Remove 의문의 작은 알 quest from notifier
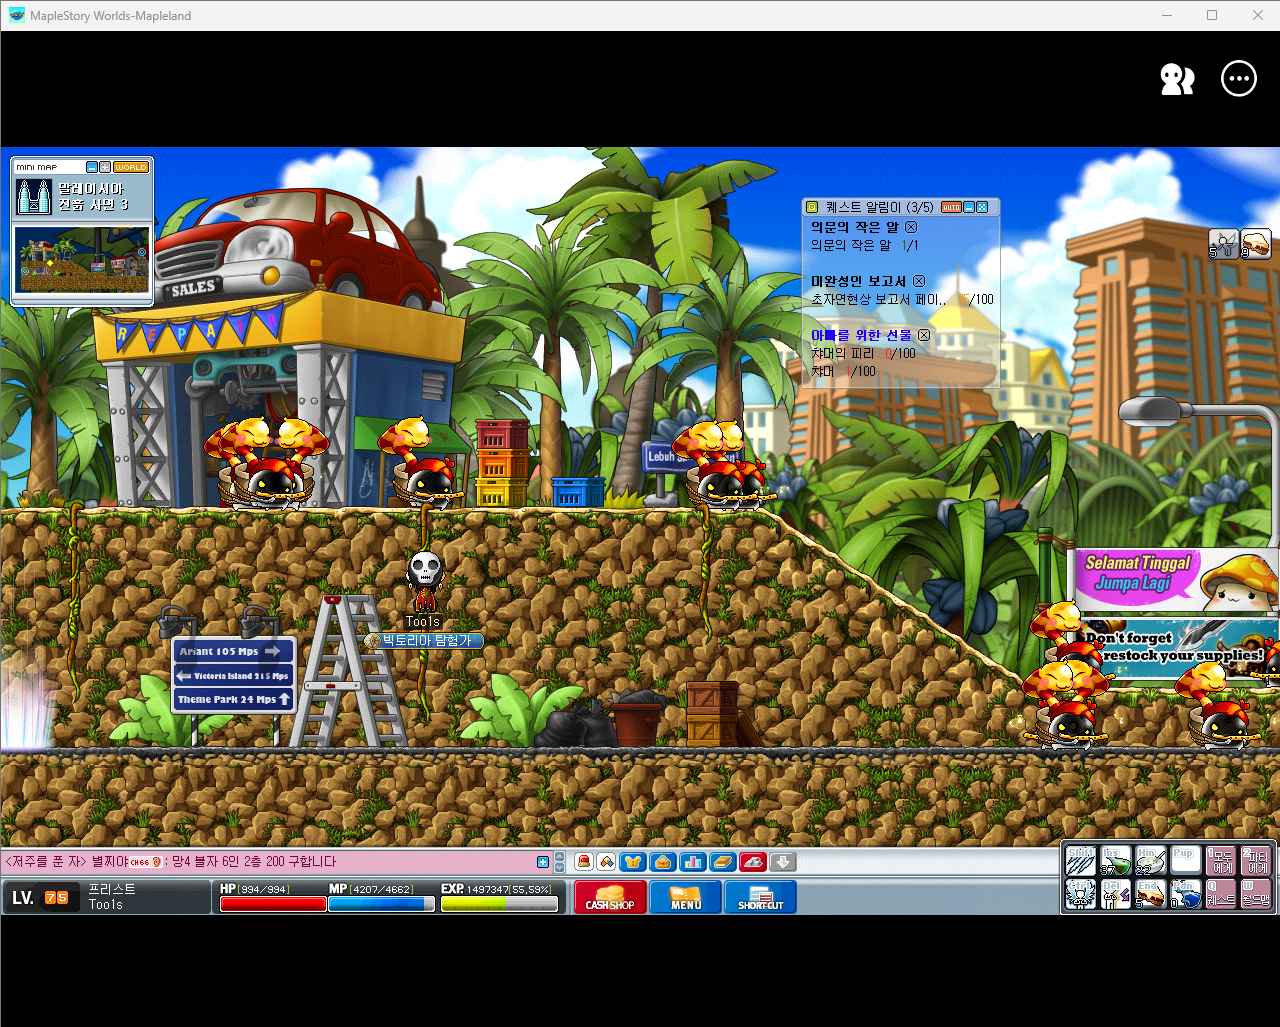The image size is (1280, 1027). tap(911, 228)
